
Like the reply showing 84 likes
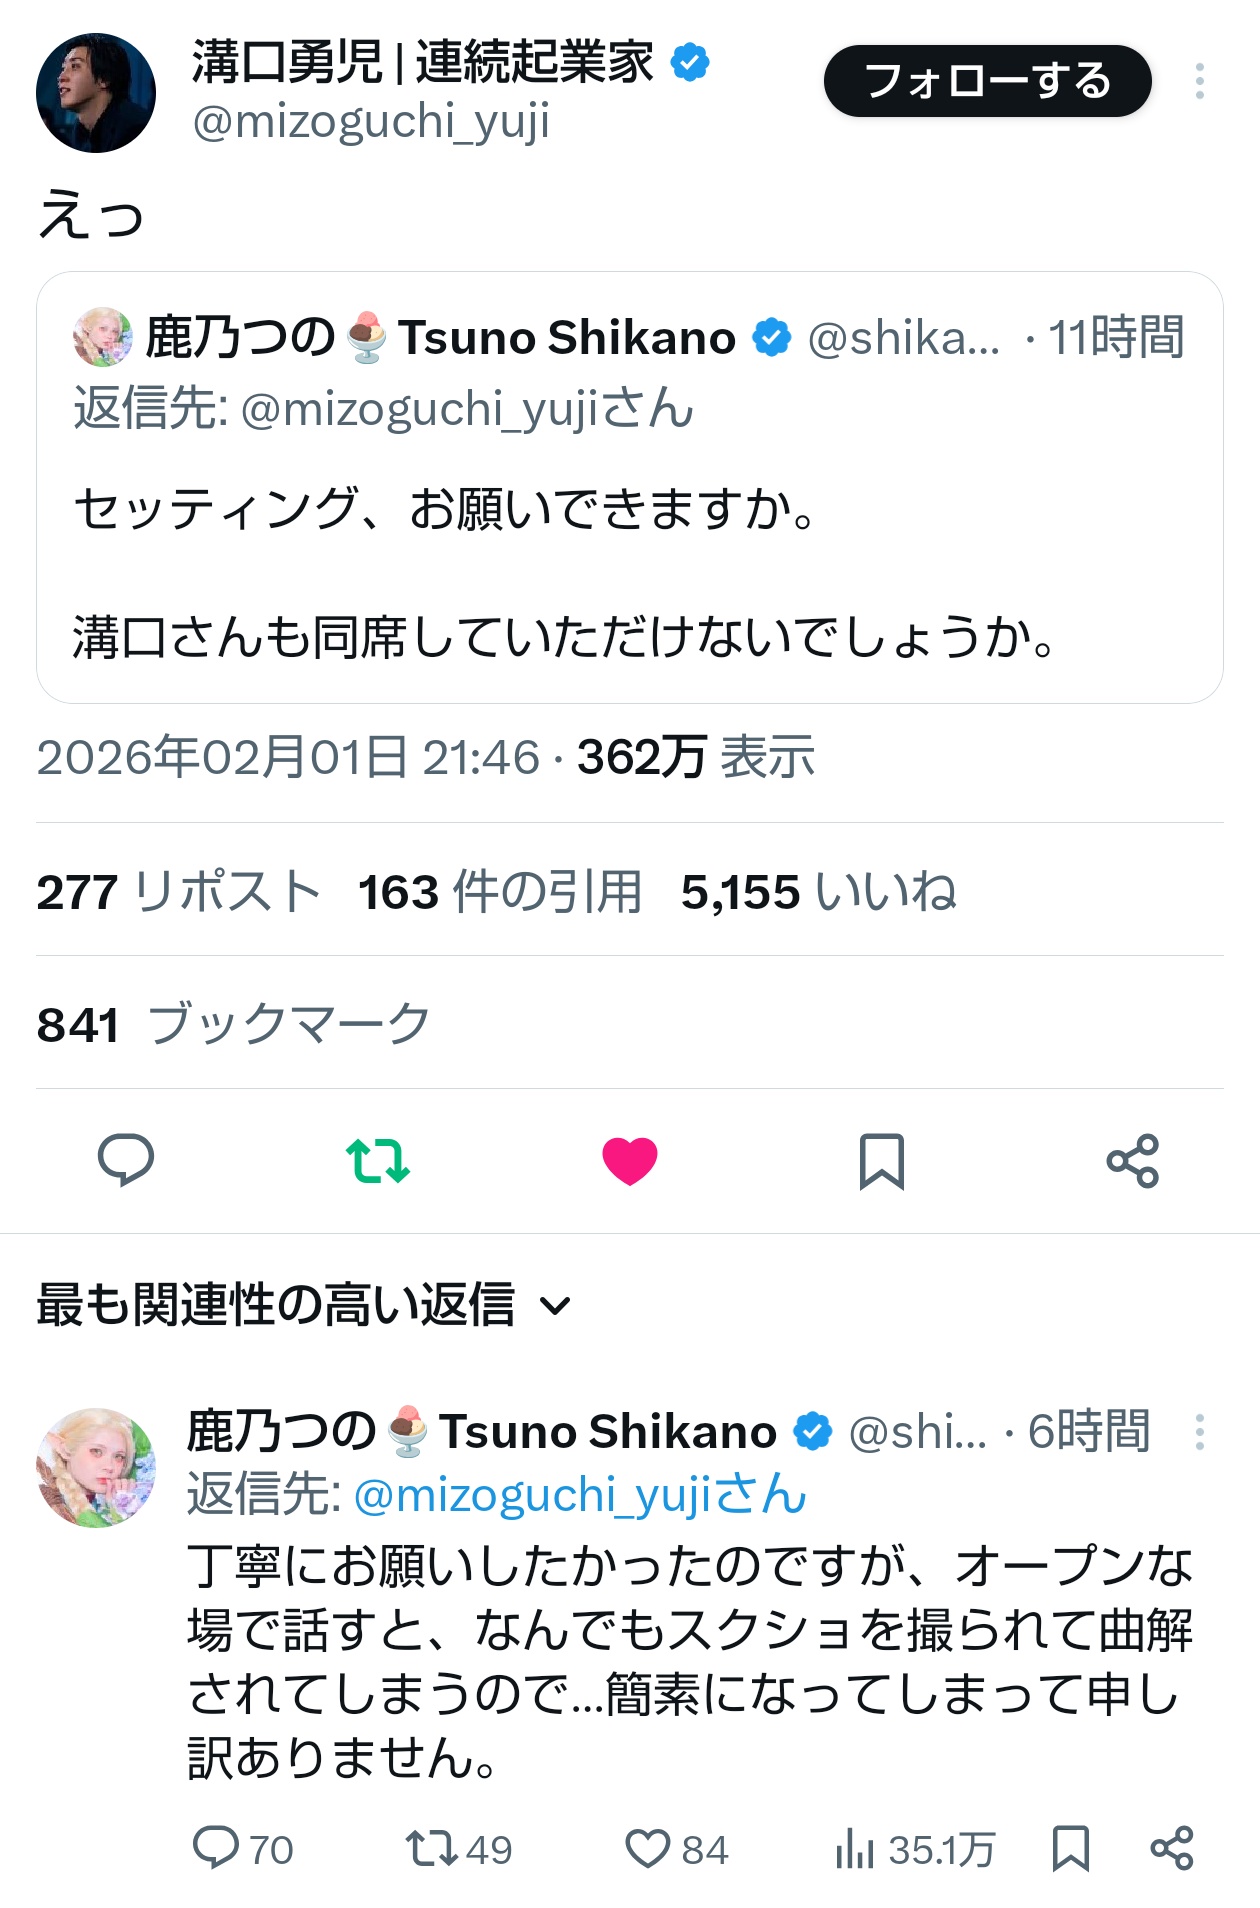click(648, 1848)
